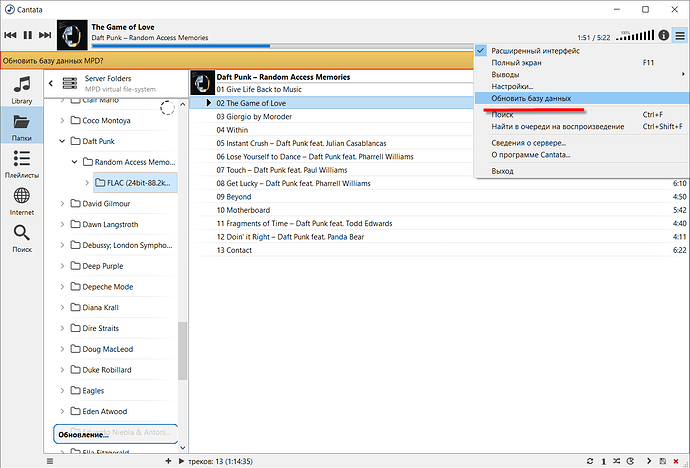Open the bottom-left folder view menu icon
The height and width of the screenshot is (468, 690).
pyautogui.click(x=50, y=461)
